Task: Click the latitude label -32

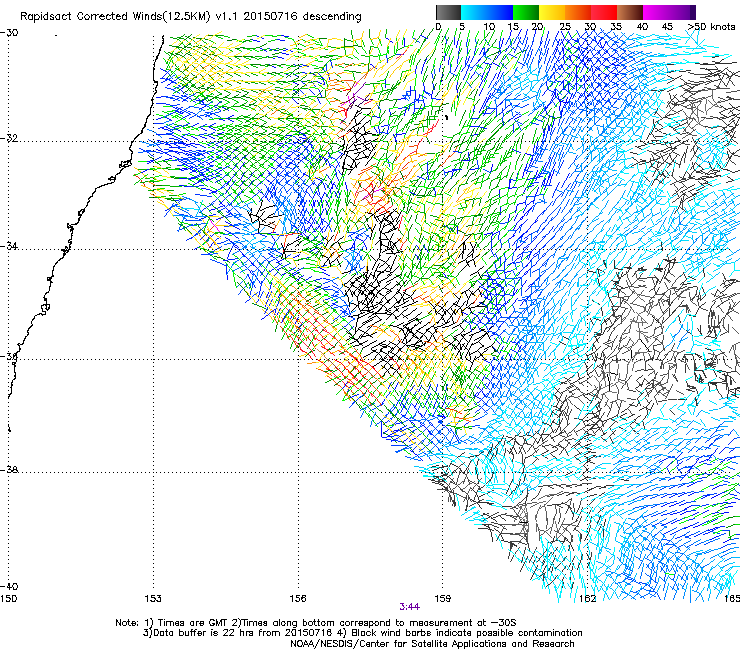Action: [9, 138]
